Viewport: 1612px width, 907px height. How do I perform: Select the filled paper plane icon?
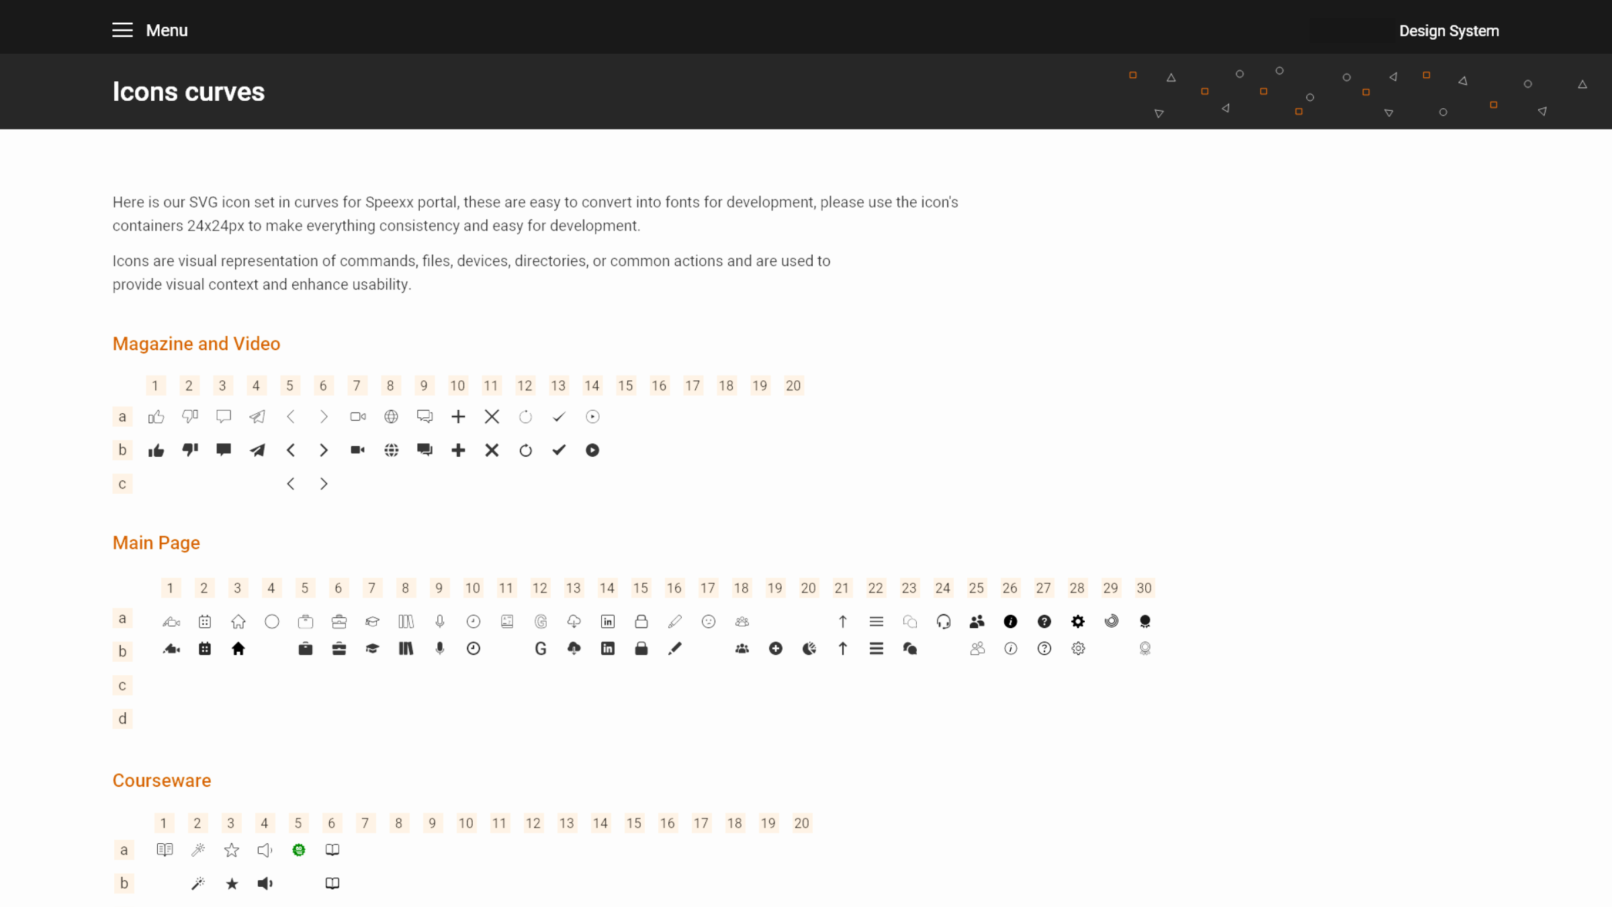(257, 451)
